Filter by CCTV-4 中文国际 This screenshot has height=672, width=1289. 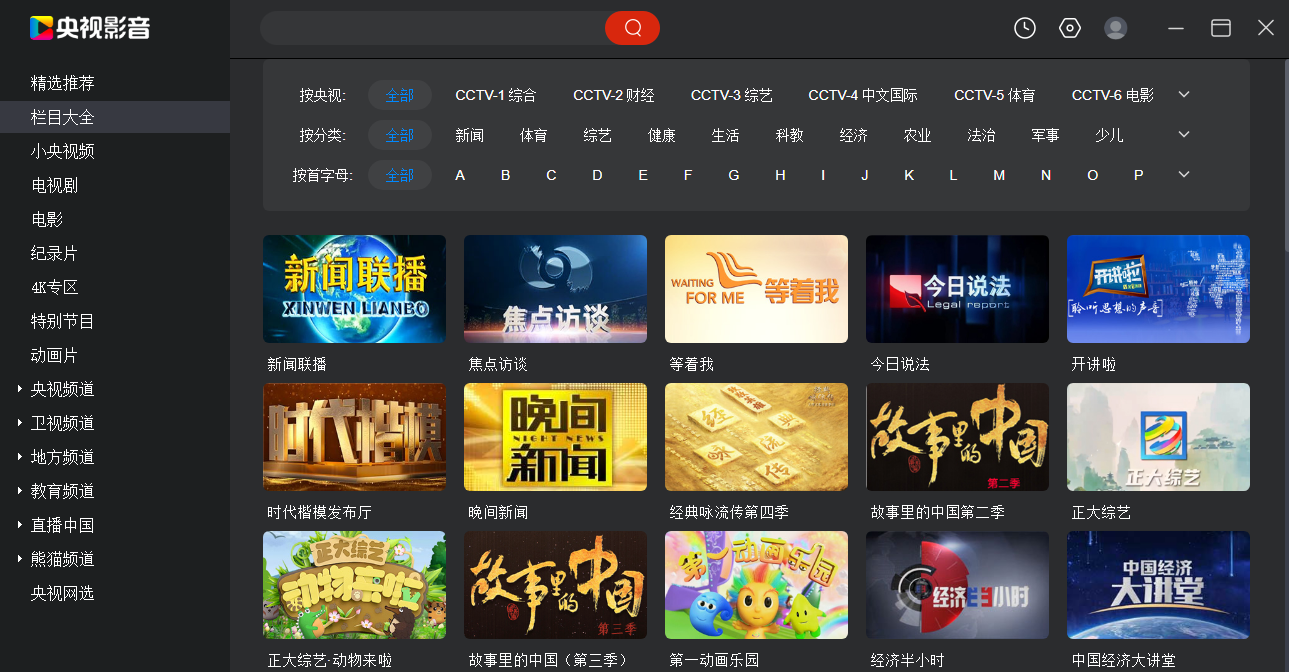pos(863,95)
